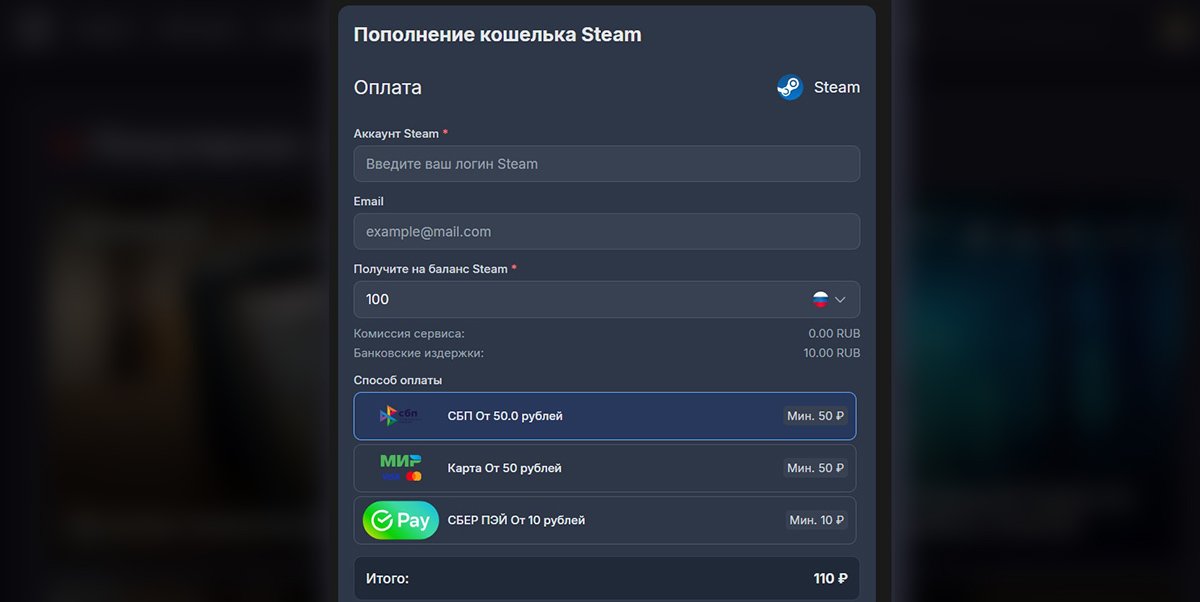Click the Мин. 50 ₽ badge on СБП
Image resolution: width=1200 pixels, height=602 pixels.
(x=815, y=416)
